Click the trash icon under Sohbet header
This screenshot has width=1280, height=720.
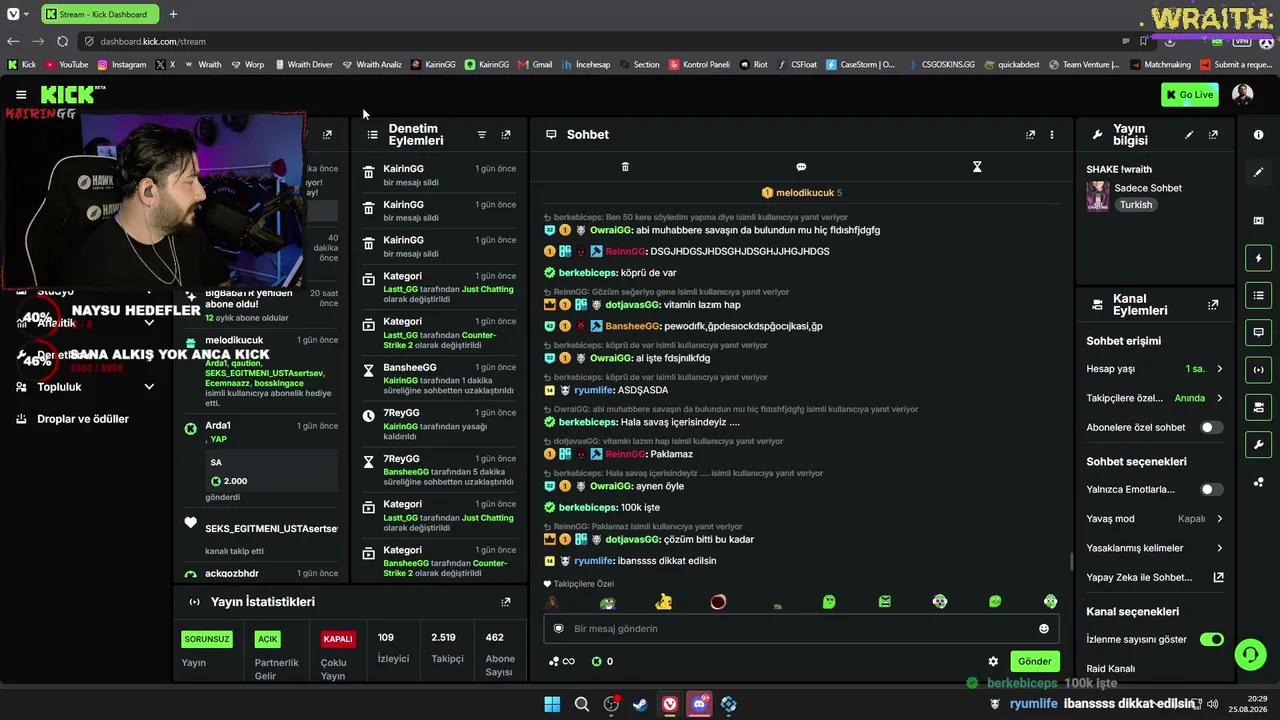click(625, 167)
